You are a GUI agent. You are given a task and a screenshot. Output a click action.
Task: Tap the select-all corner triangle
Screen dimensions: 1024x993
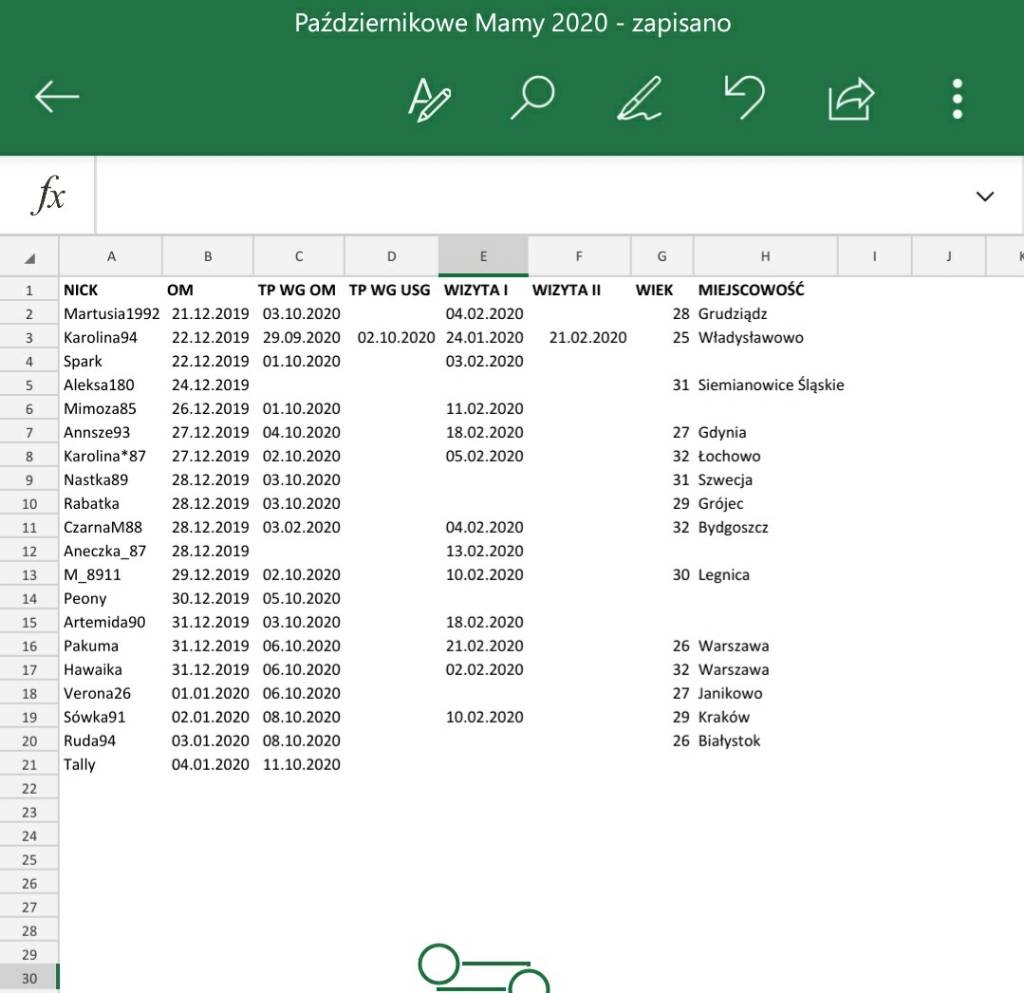[x=29, y=258]
